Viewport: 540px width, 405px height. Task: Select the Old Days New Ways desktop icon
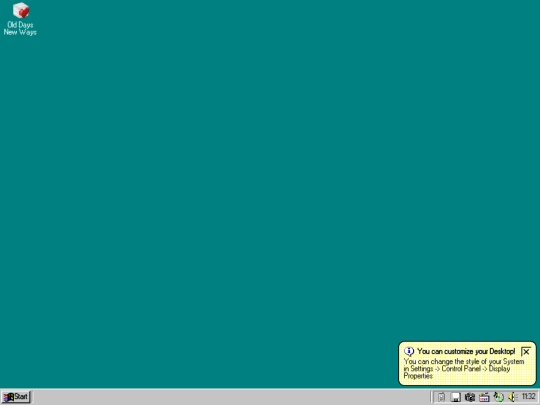(x=20, y=19)
